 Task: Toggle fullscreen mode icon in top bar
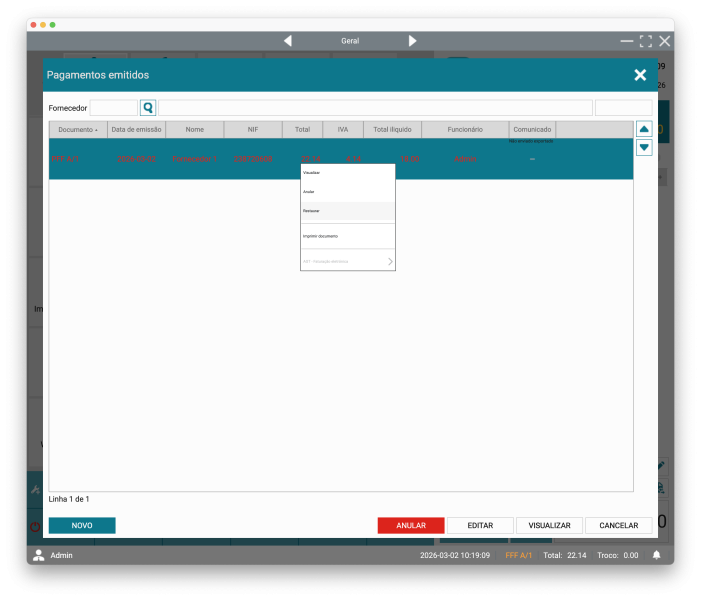645,41
